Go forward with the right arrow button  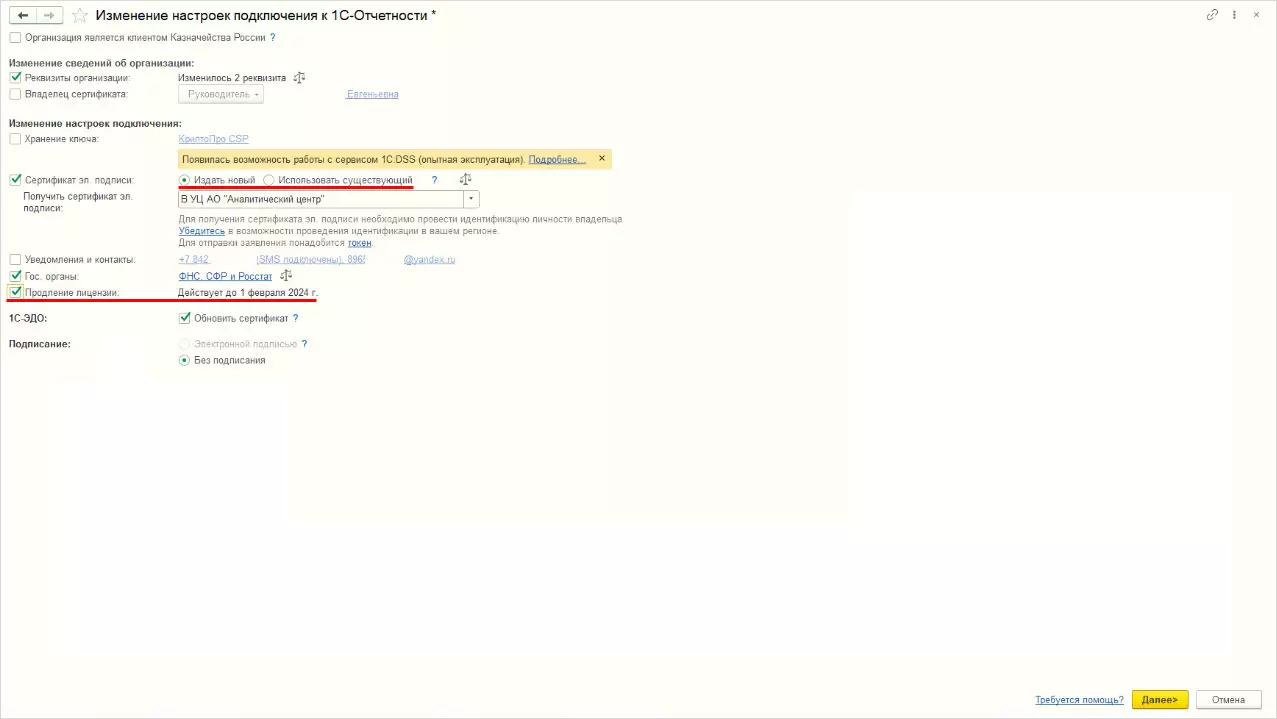pyautogui.click(x=49, y=15)
